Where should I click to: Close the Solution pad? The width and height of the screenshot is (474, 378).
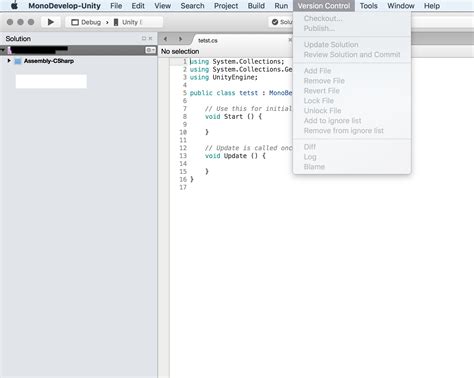coord(150,38)
